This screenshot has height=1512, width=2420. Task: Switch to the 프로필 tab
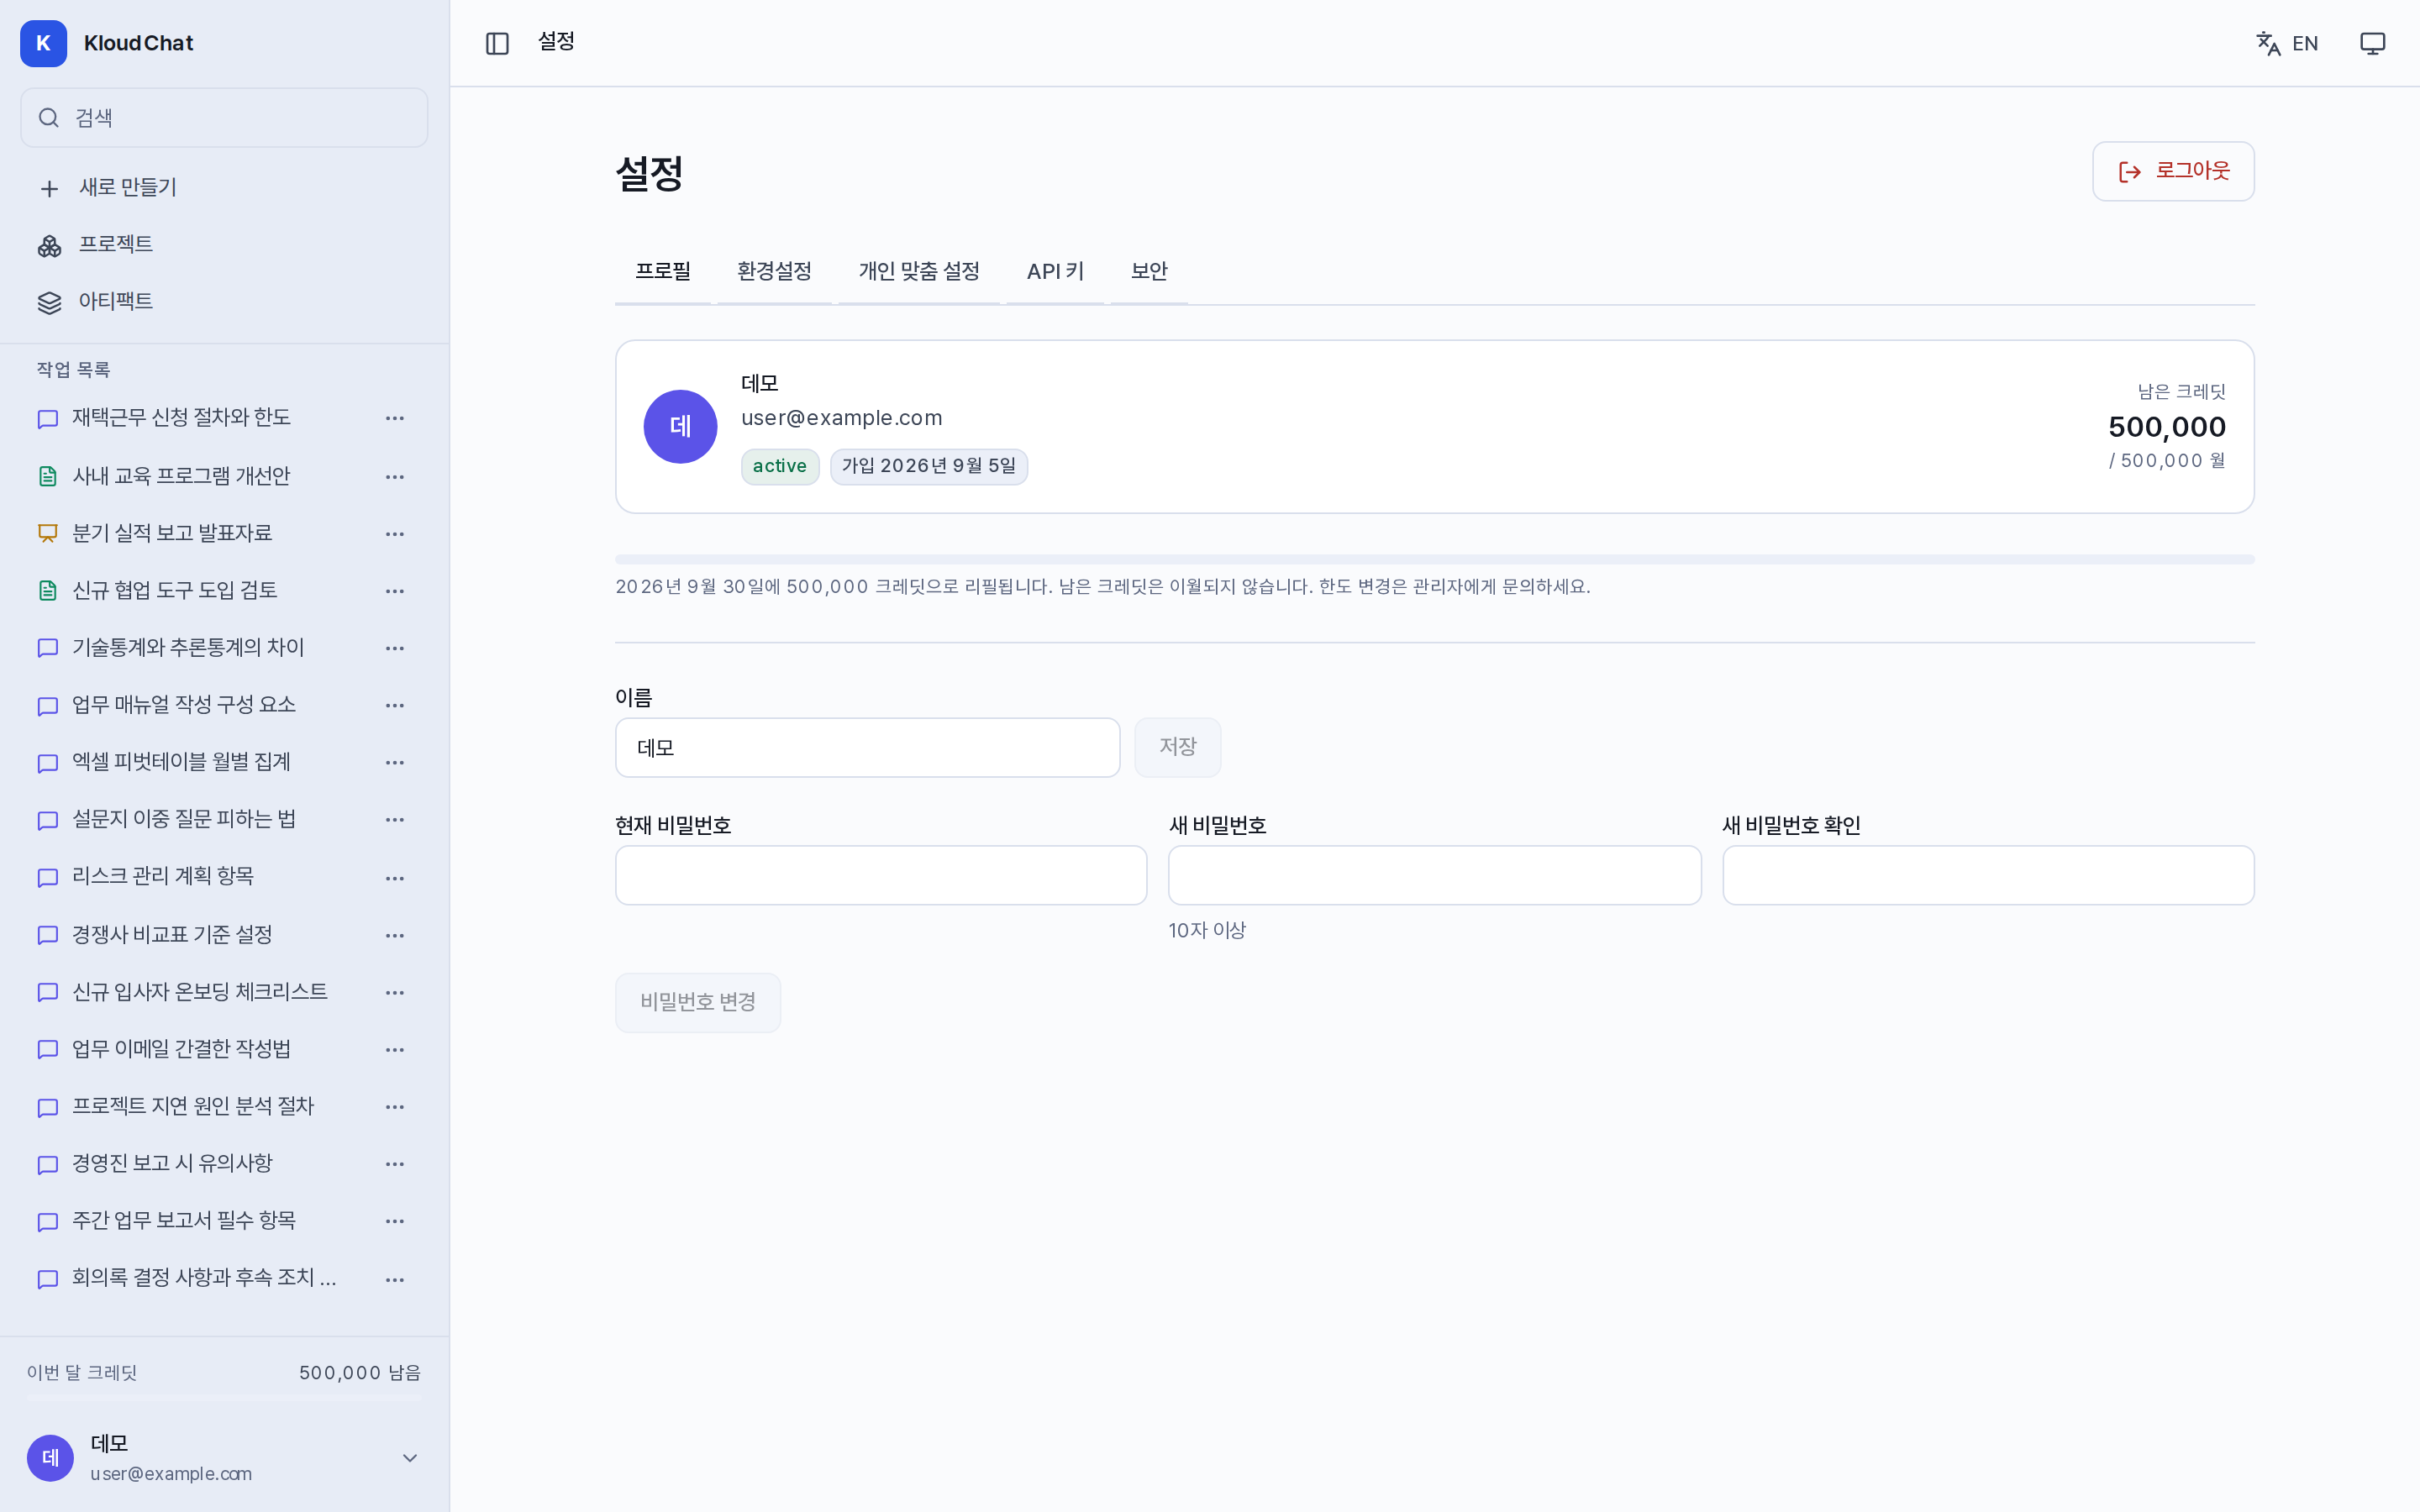[x=663, y=271]
